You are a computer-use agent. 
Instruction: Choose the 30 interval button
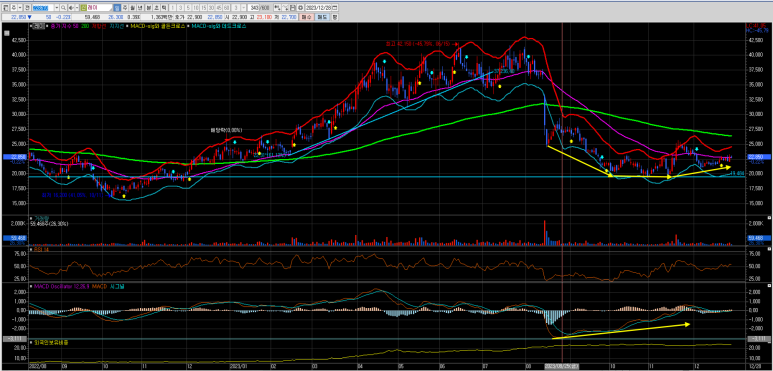[211, 8]
